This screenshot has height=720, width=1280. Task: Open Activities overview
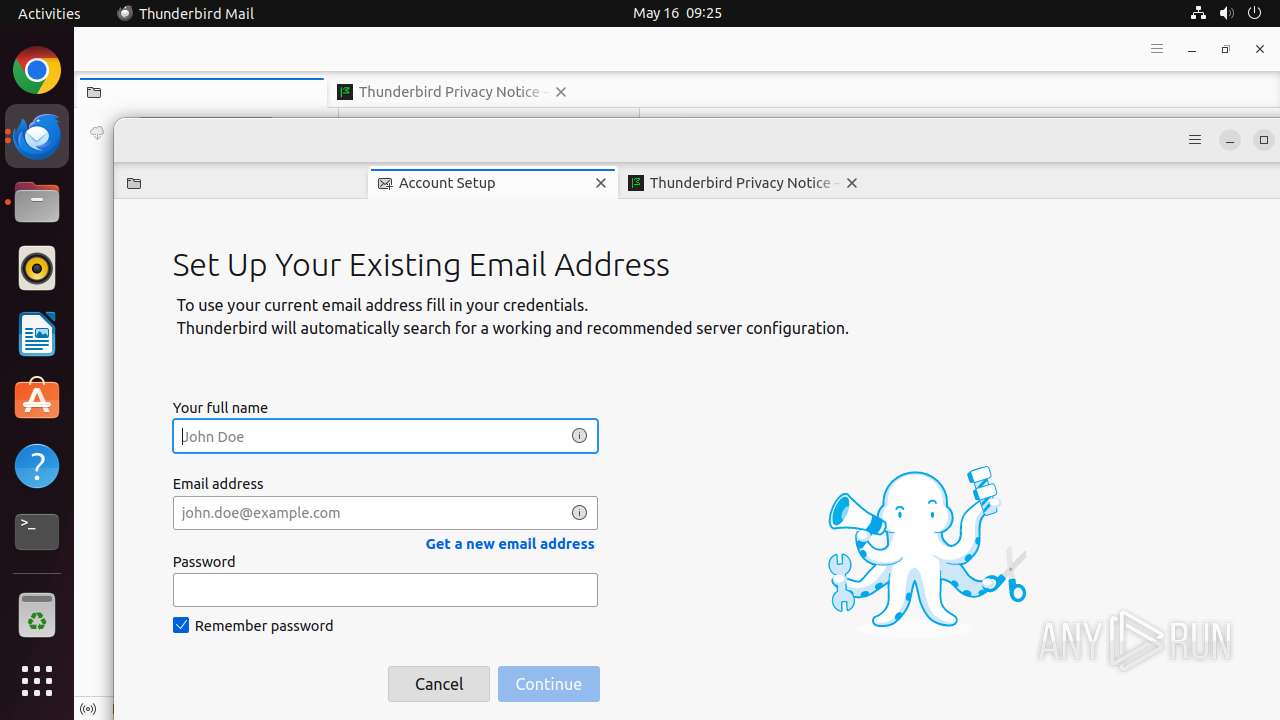(49, 13)
